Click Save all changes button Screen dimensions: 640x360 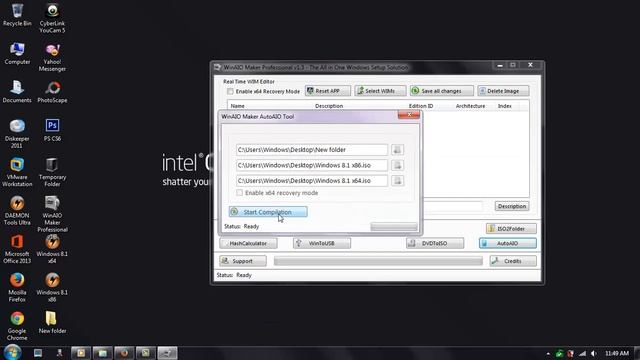[442, 91]
